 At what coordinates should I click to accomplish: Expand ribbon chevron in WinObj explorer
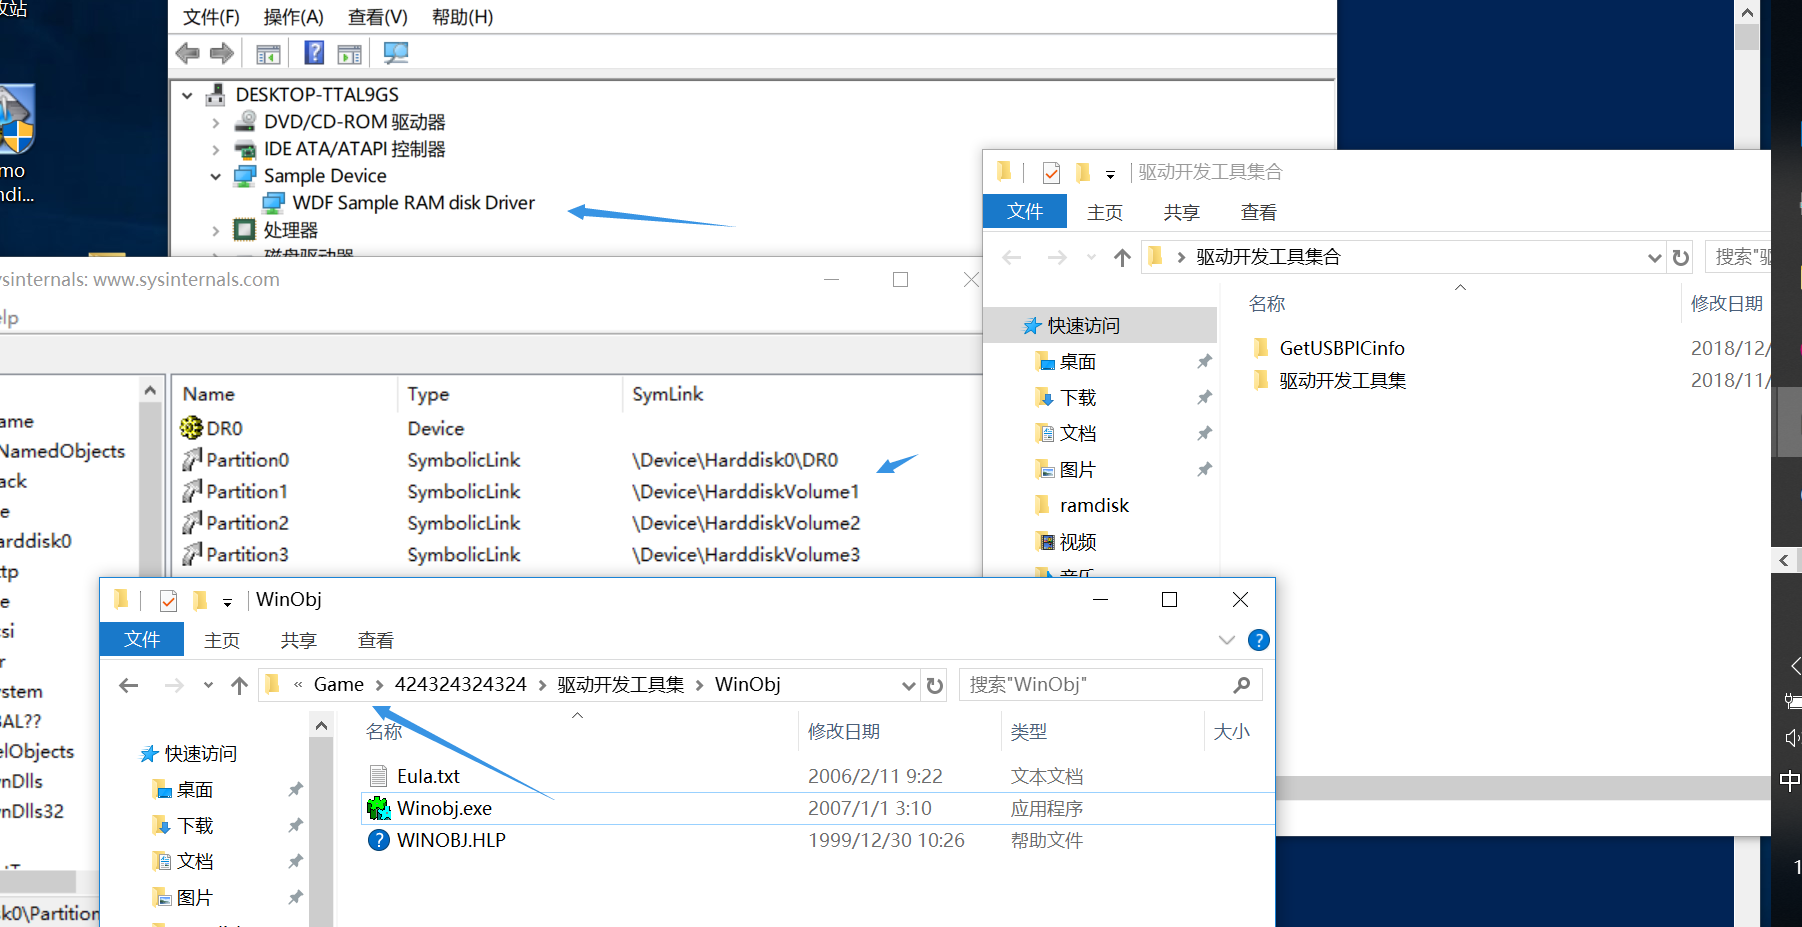[x=1227, y=640]
